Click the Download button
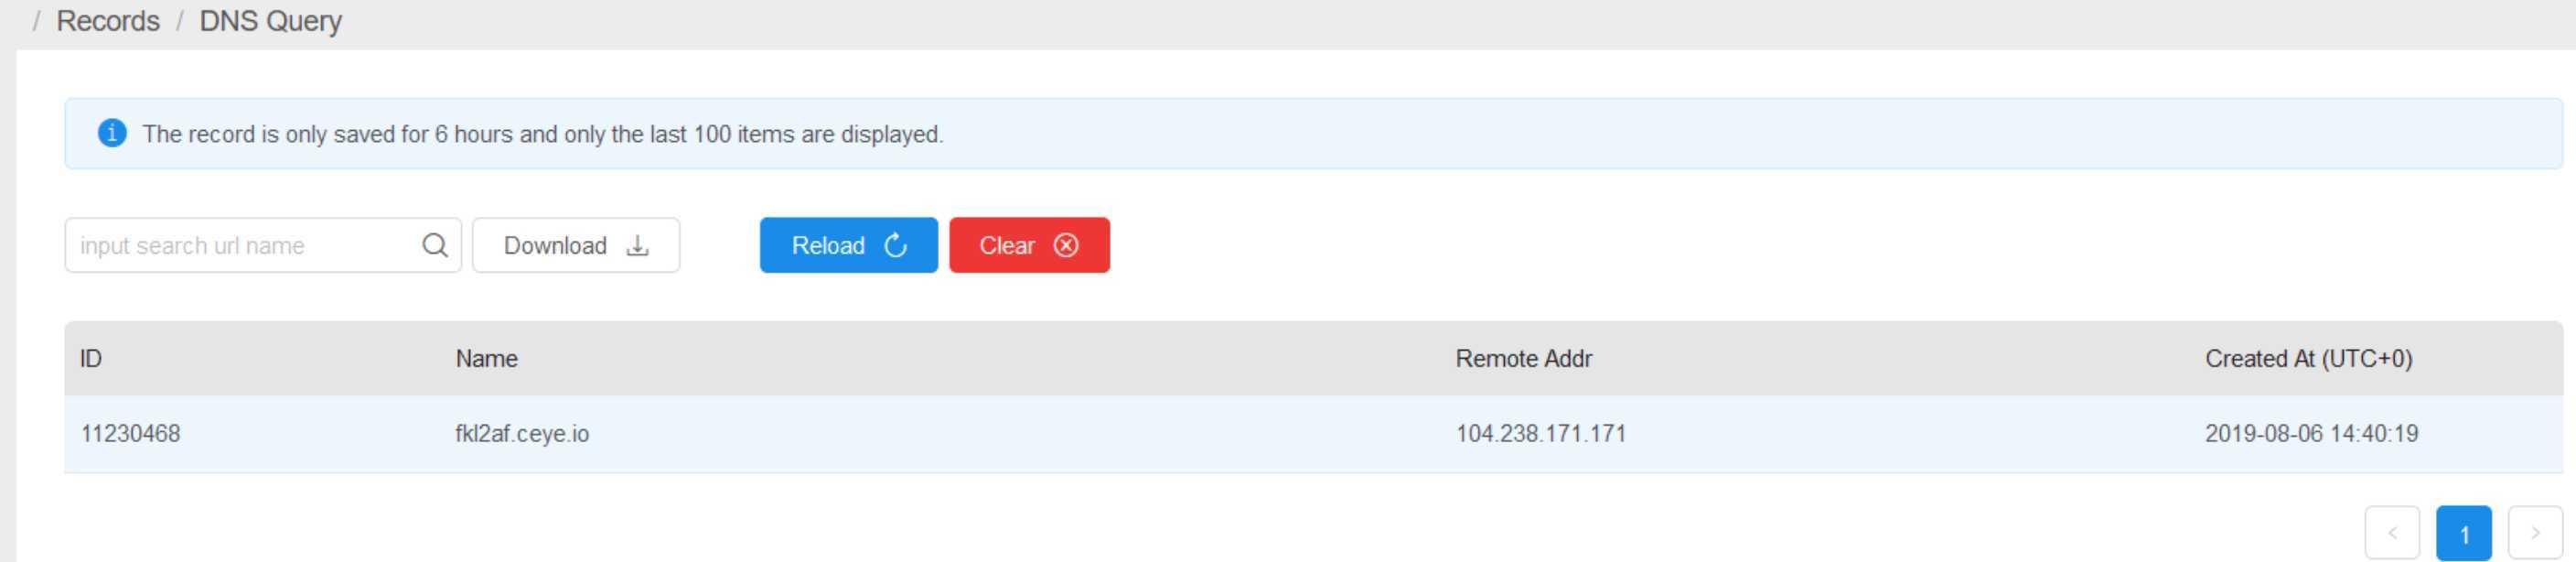This screenshot has height=562, width=2576. [x=576, y=245]
